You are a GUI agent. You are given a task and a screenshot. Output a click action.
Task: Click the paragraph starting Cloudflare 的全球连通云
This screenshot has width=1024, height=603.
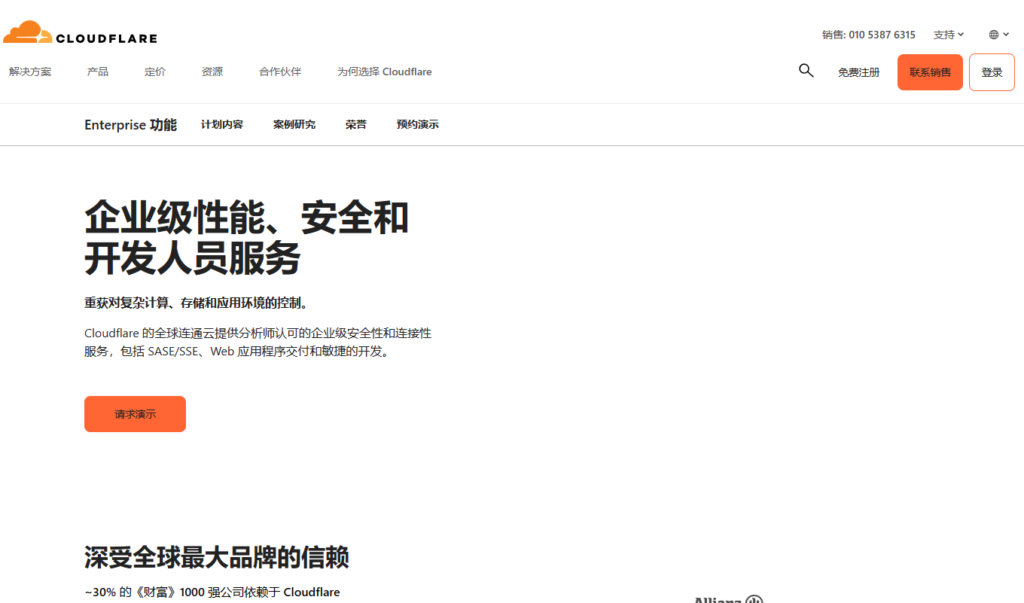point(258,342)
